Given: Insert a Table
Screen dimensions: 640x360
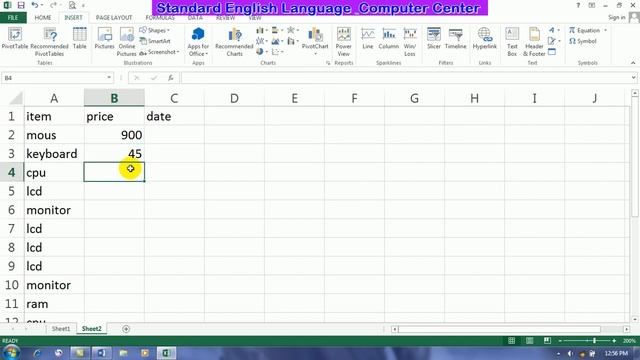Looking at the screenshot, I should [x=80, y=39].
